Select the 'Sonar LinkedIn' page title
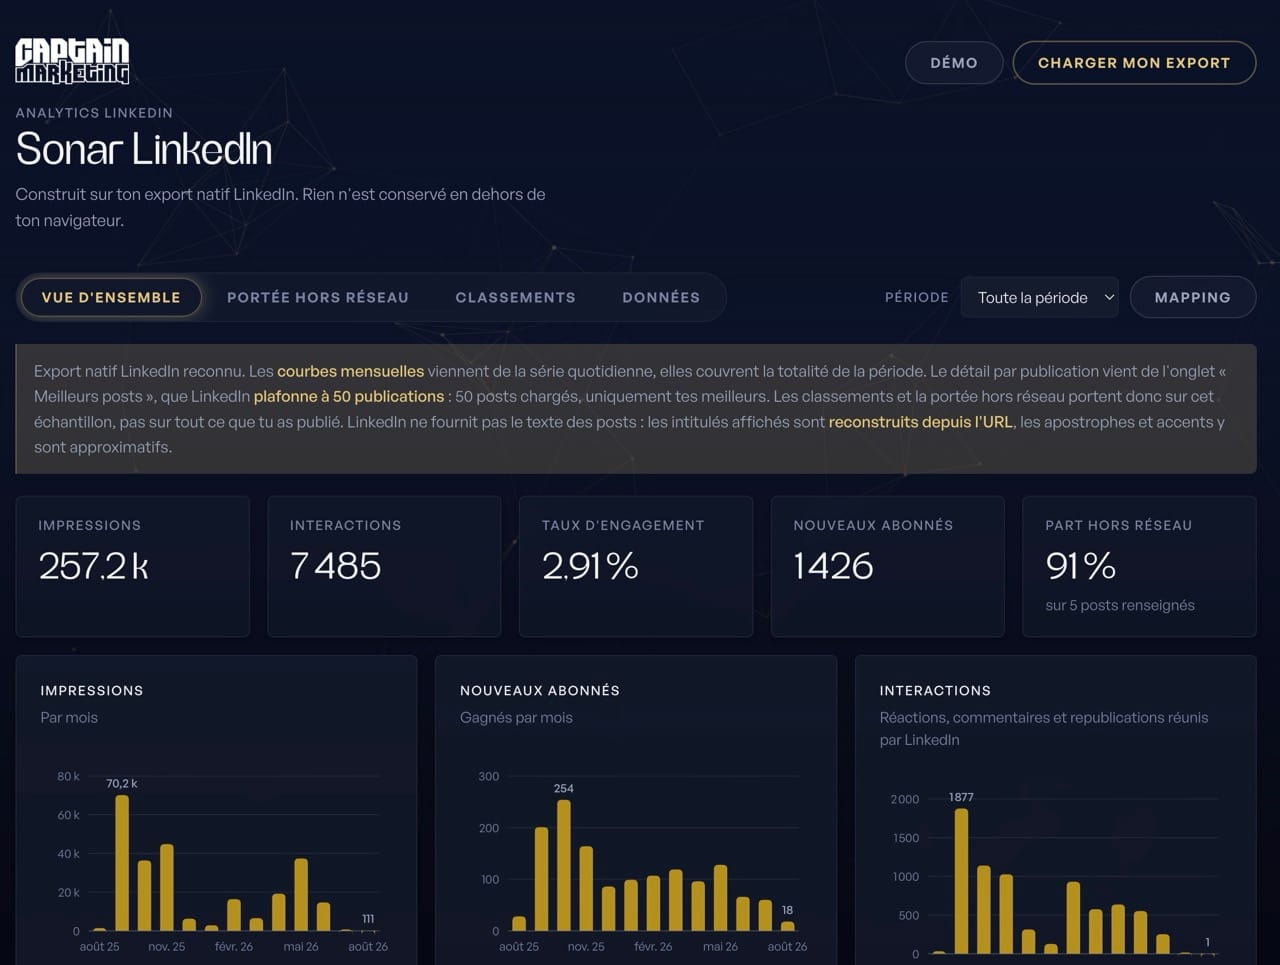This screenshot has height=965, width=1280. (x=144, y=149)
